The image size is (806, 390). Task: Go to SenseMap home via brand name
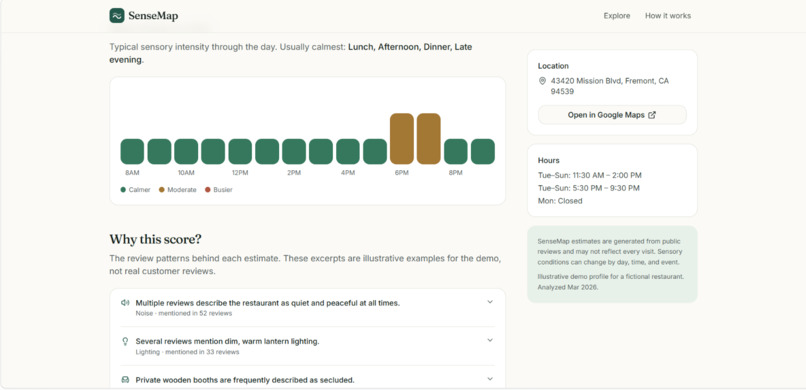click(x=153, y=16)
